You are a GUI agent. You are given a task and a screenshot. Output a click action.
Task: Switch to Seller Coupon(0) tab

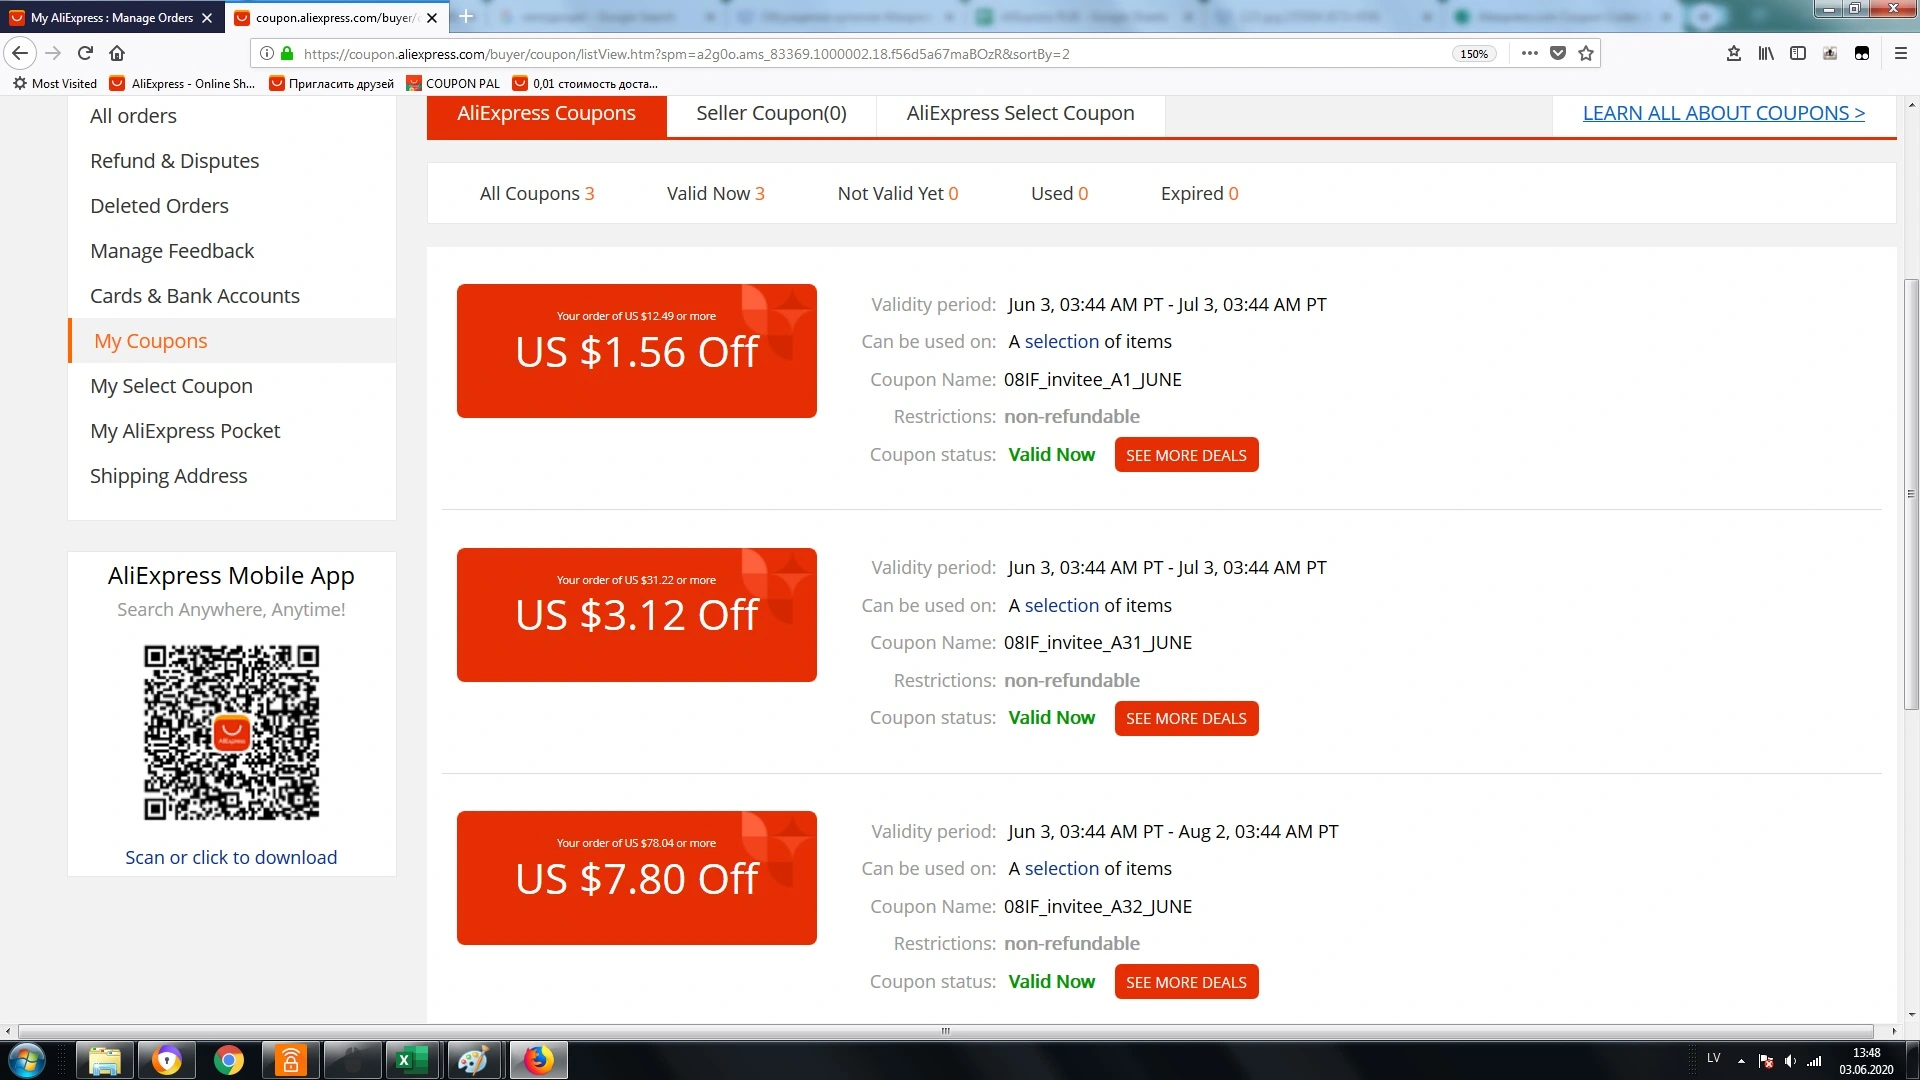[771, 114]
